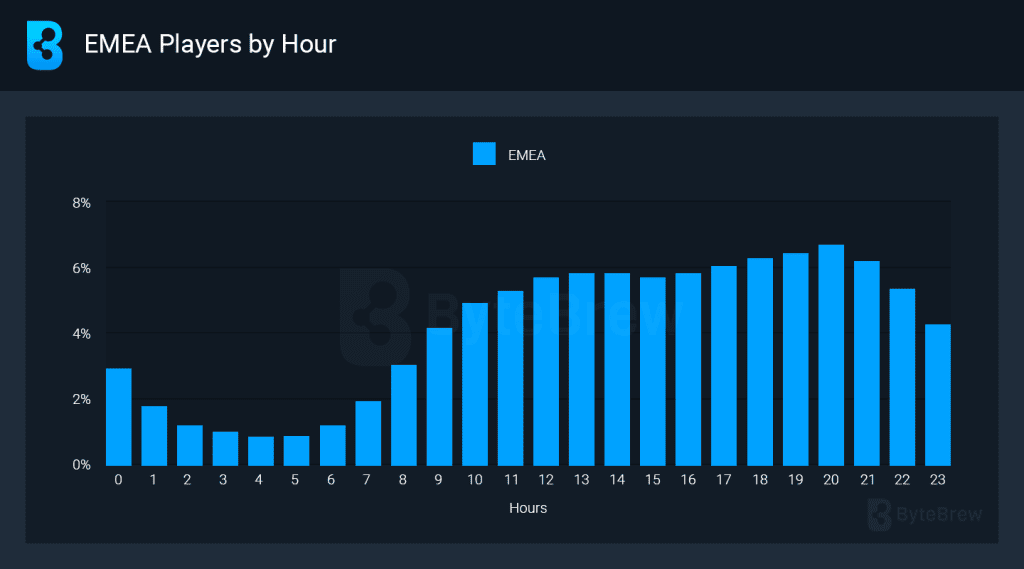Click the Hours axis title

(528, 508)
